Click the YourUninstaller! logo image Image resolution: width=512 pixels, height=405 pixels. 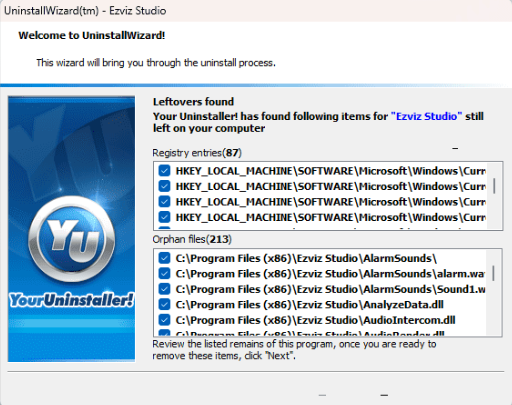coord(71,229)
